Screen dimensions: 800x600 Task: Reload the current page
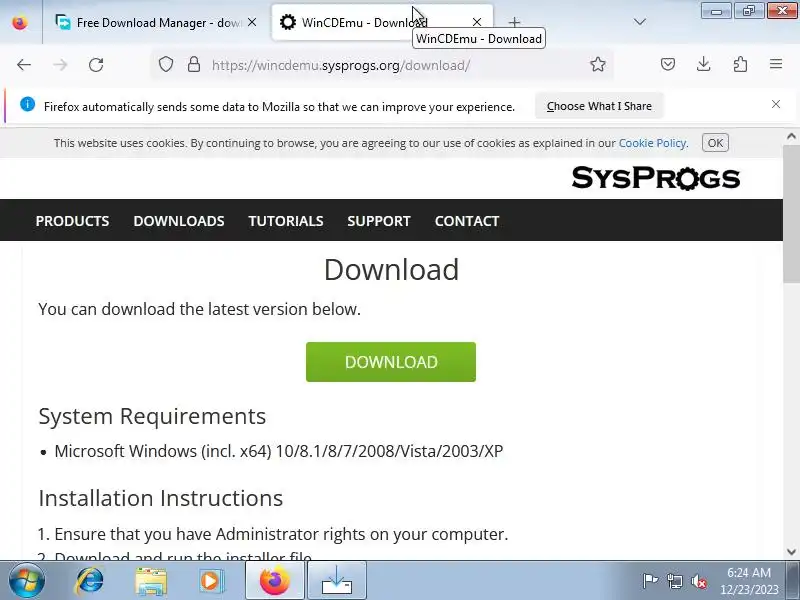tap(96, 65)
